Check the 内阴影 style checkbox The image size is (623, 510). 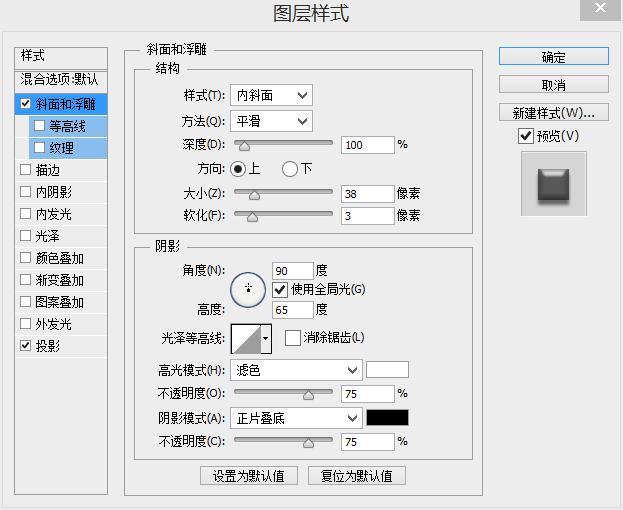(25, 191)
